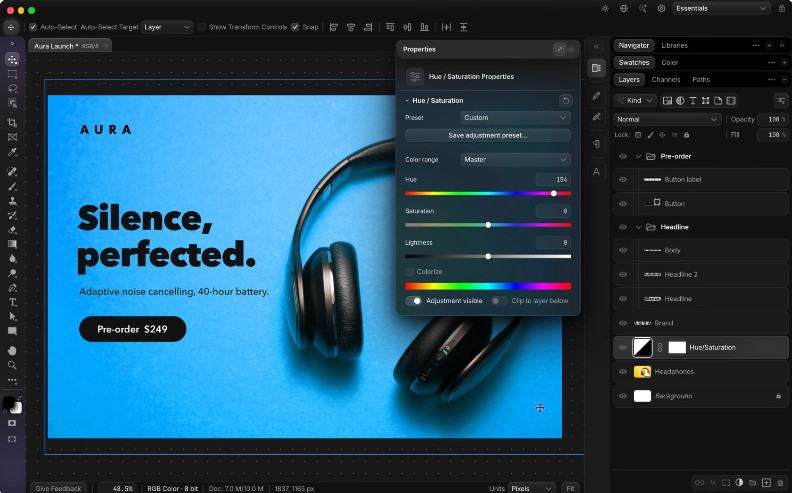
Task: Switch to the Libraries tab
Action: (x=674, y=45)
